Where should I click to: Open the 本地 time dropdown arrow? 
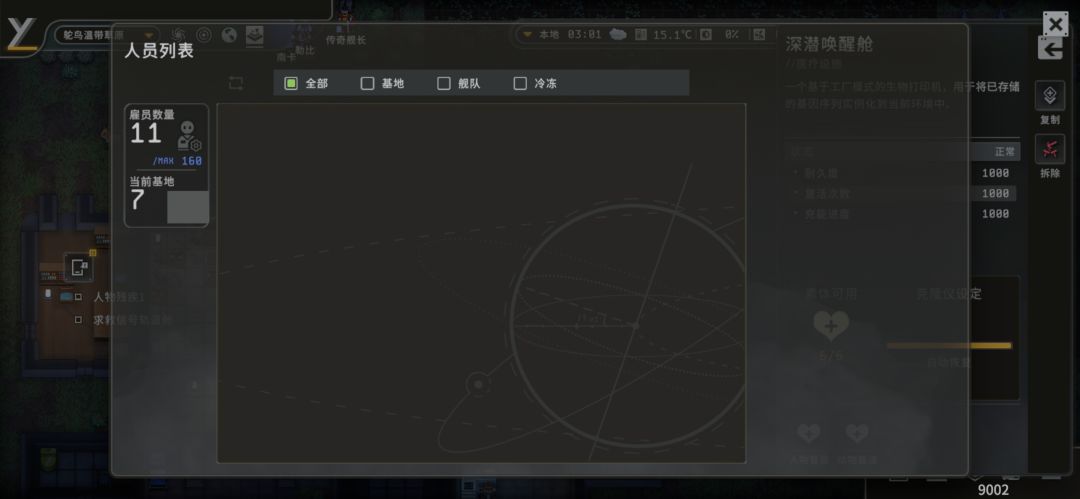(528, 34)
